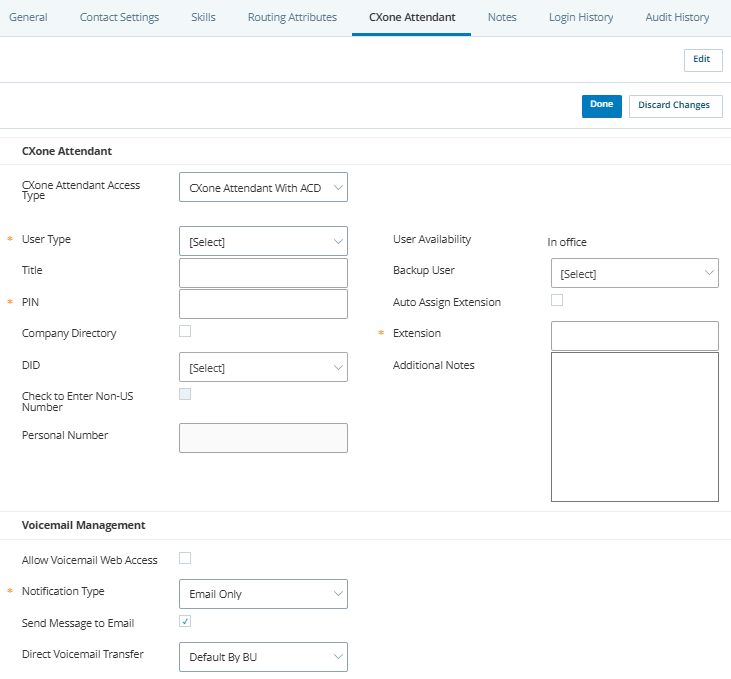Uncheck Send Message to Email
The height and width of the screenshot is (679, 731).
185,621
